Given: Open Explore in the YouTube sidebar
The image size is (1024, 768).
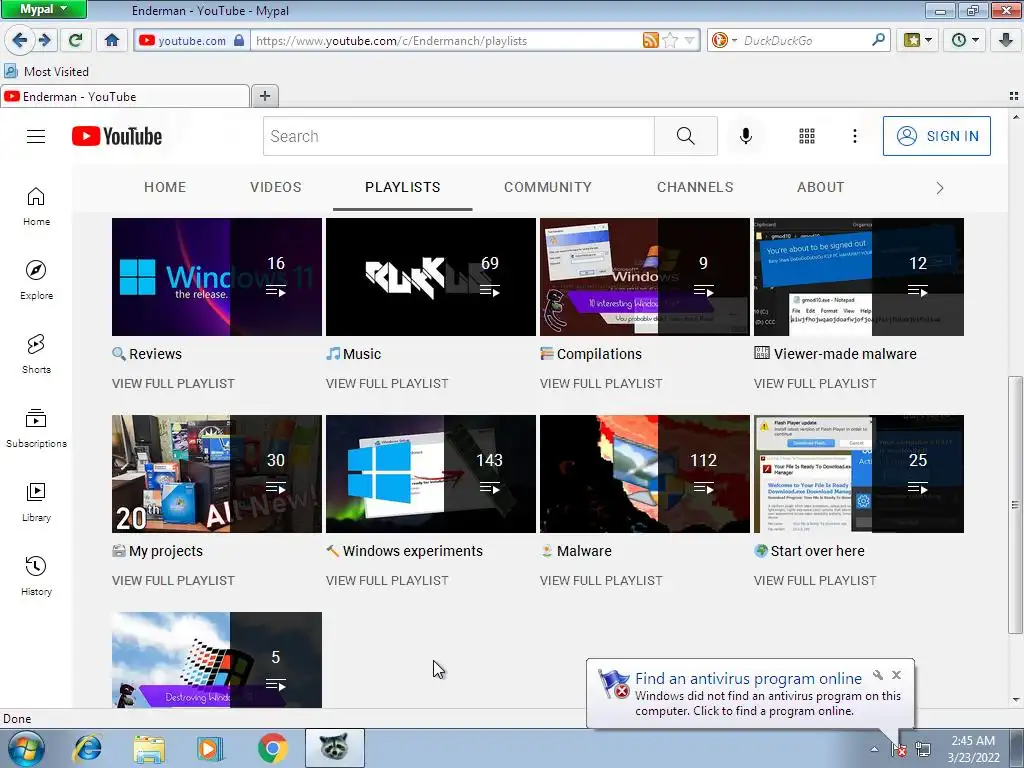Looking at the screenshot, I should 36,280.
